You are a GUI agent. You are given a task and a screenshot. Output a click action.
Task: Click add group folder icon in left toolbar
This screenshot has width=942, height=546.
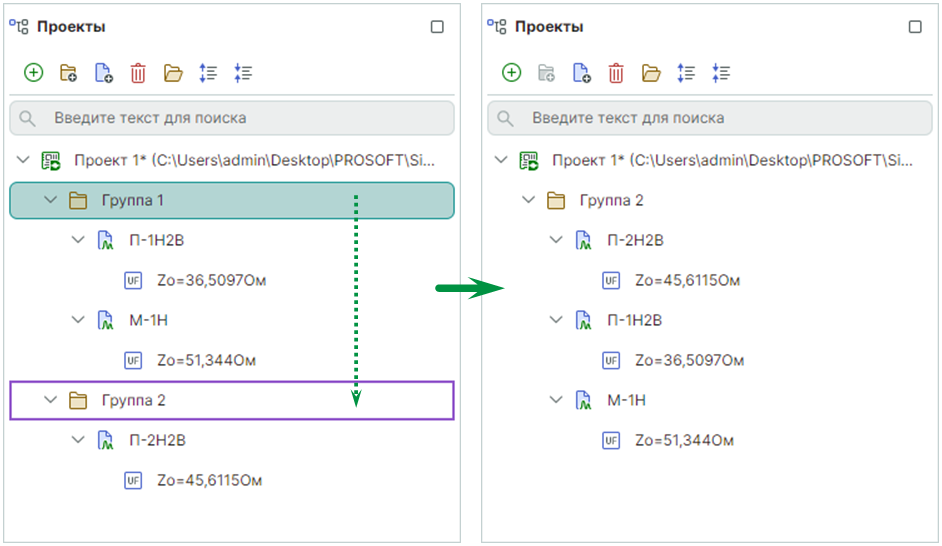coord(68,72)
